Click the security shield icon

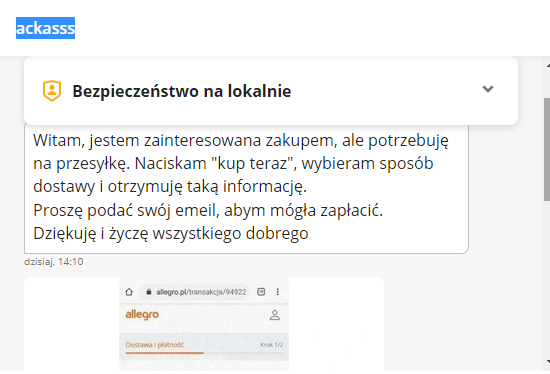(x=52, y=91)
